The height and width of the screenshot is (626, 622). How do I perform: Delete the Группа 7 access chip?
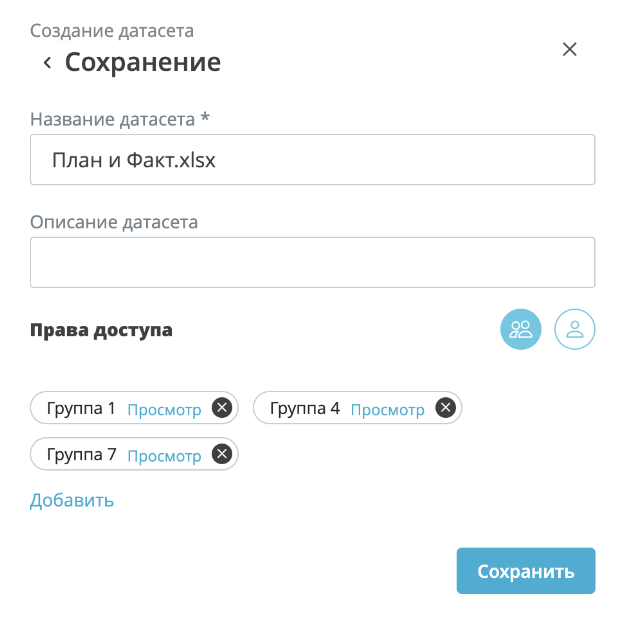click(222, 455)
